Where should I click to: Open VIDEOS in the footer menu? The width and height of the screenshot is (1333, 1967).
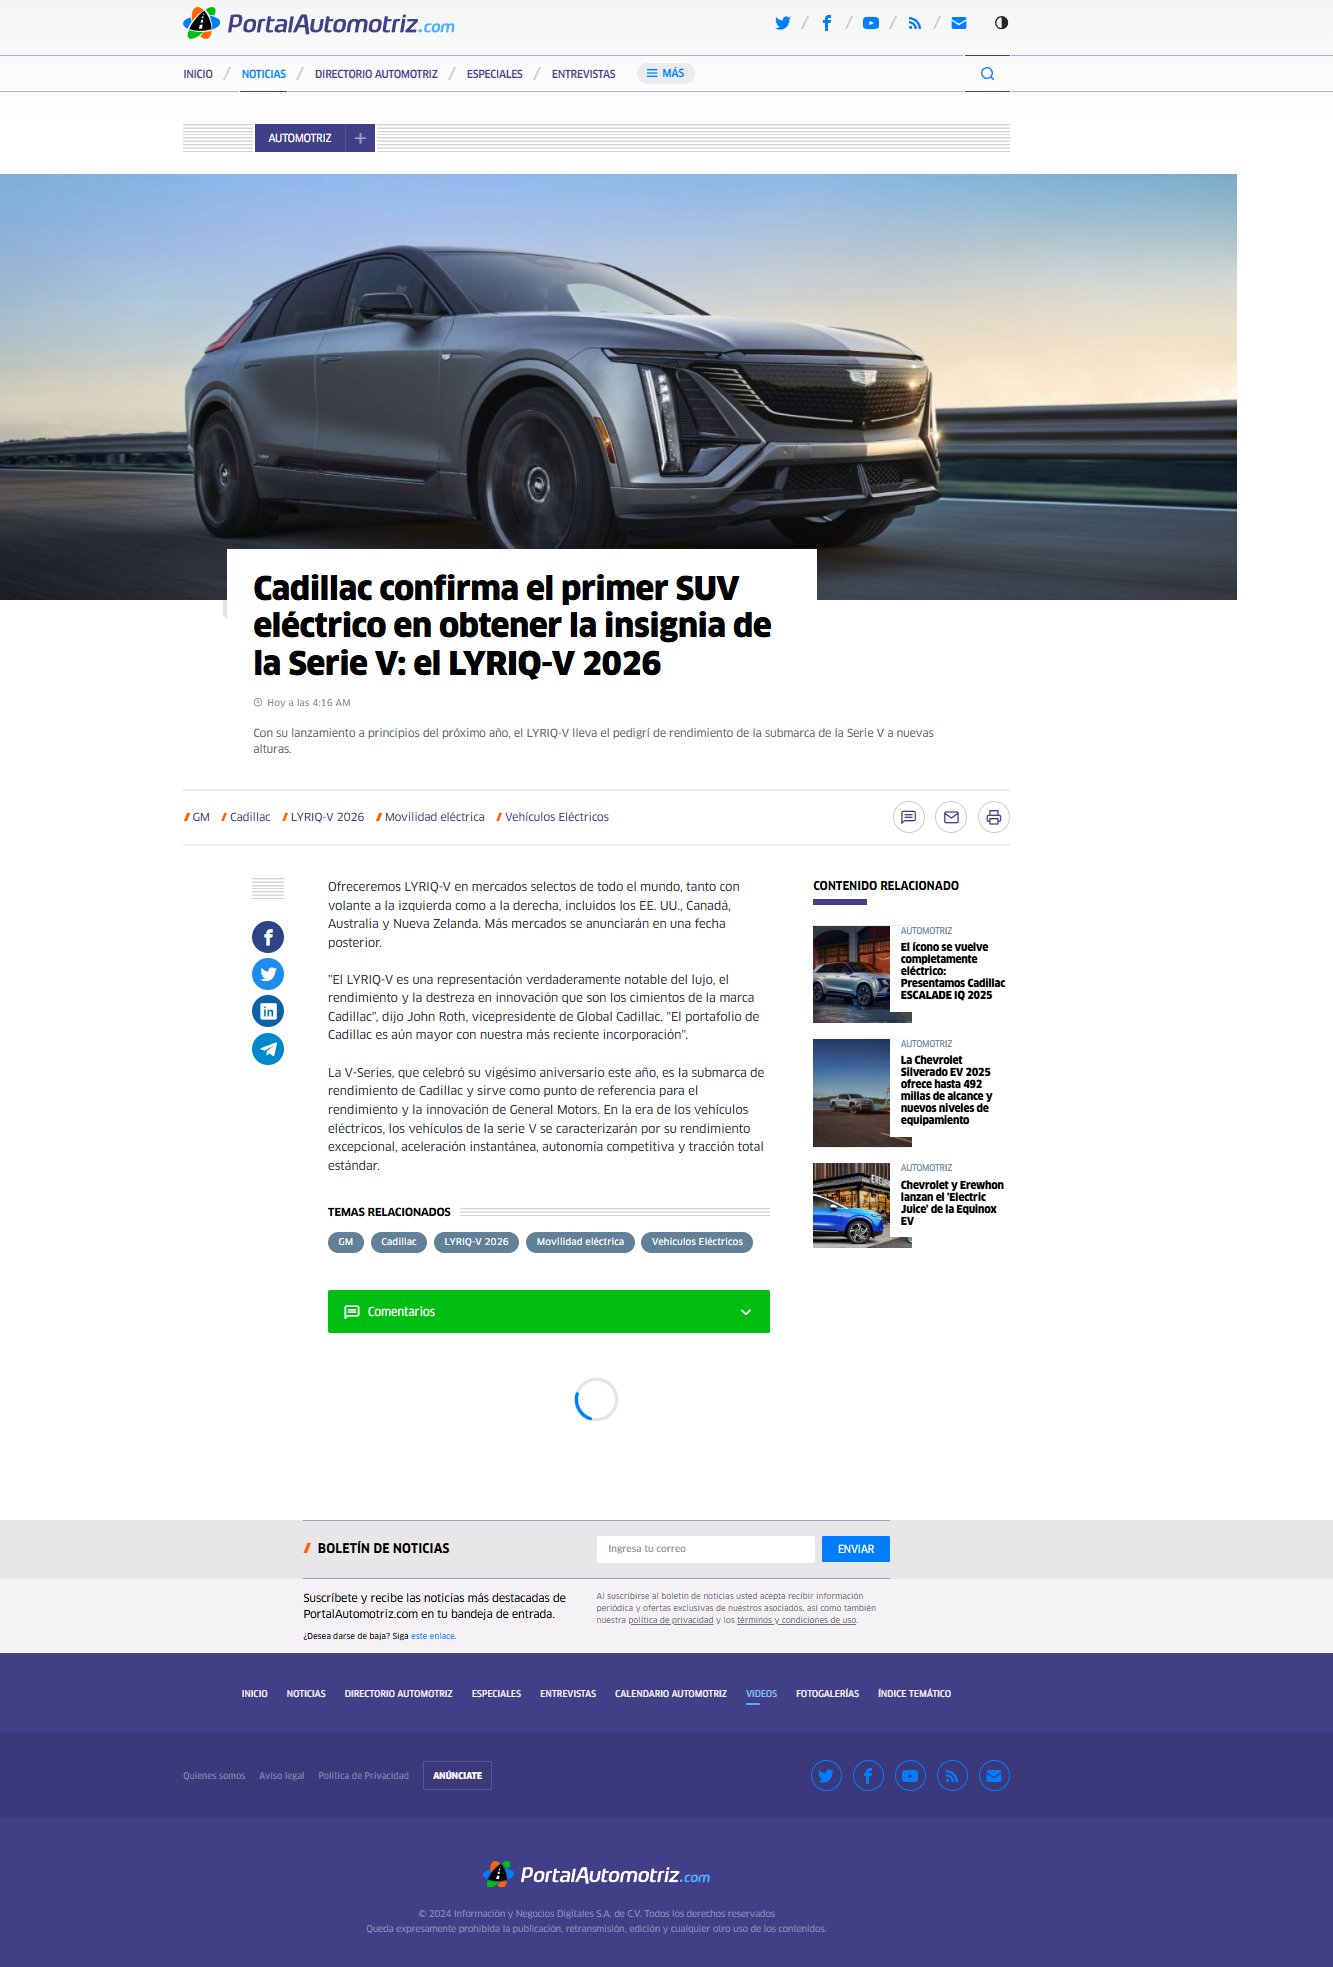762,1694
